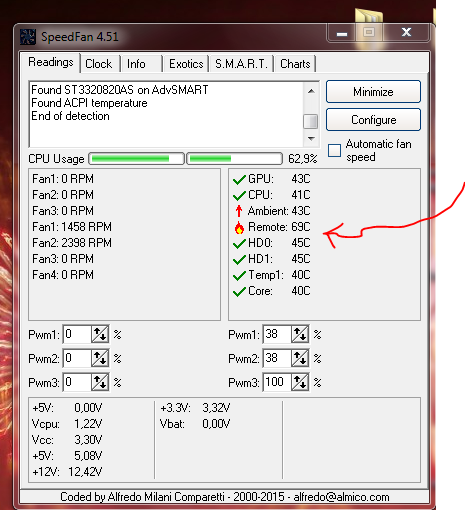The height and width of the screenshot is (510, 465).
Task: Click the log scrollbar up arrow
Action: coord(311,91)
